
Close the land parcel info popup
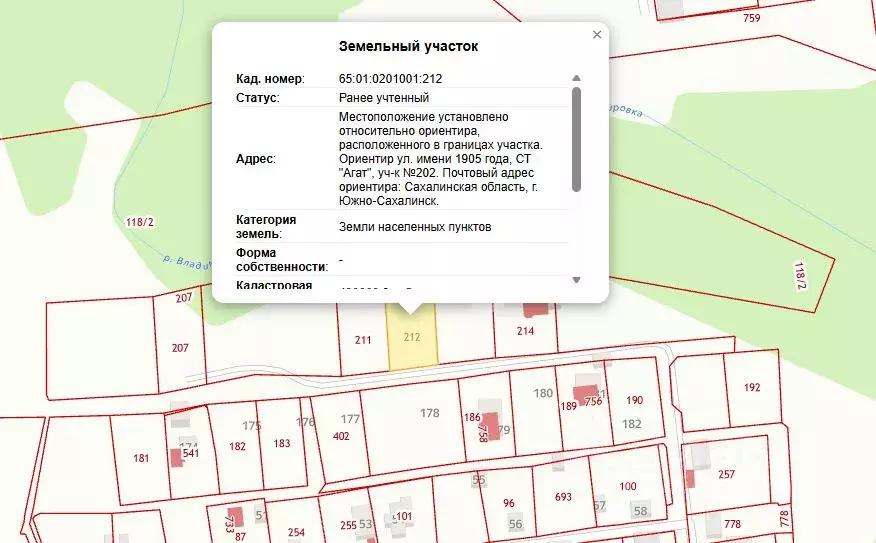(597, 35)
